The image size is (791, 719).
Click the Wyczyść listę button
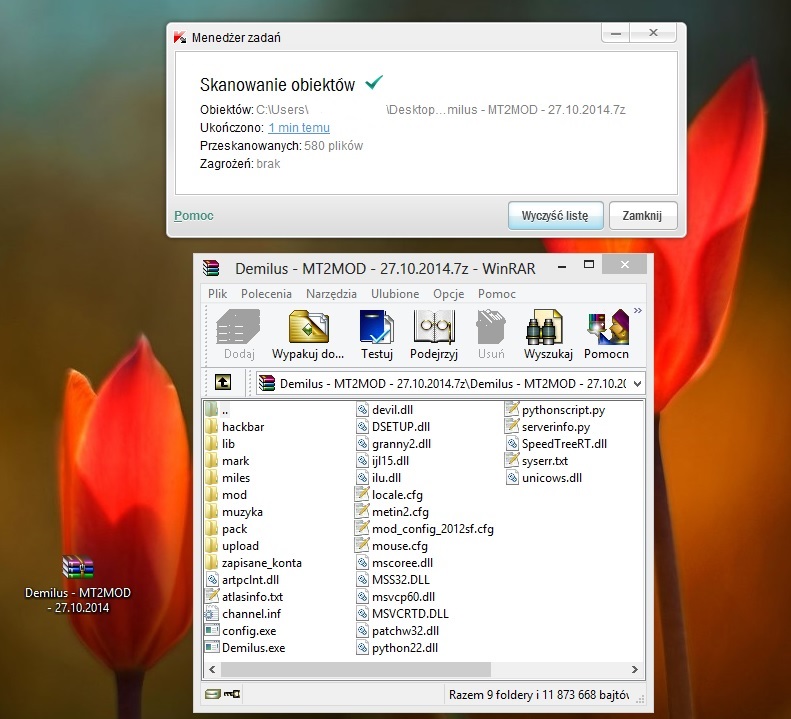(x=555, y=216)
